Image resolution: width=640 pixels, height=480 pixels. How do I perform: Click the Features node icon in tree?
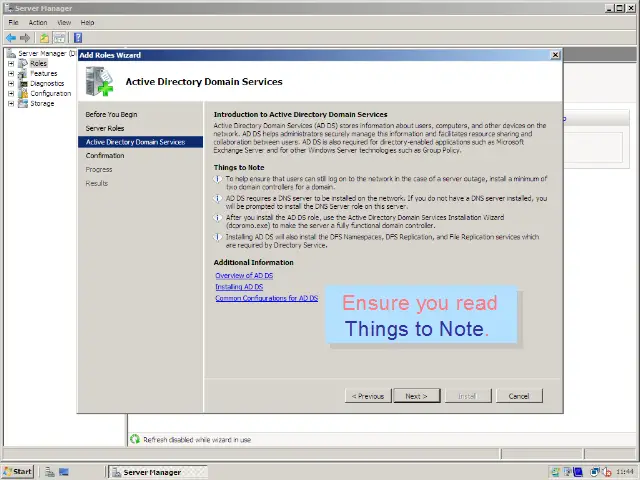click(23, 73)
